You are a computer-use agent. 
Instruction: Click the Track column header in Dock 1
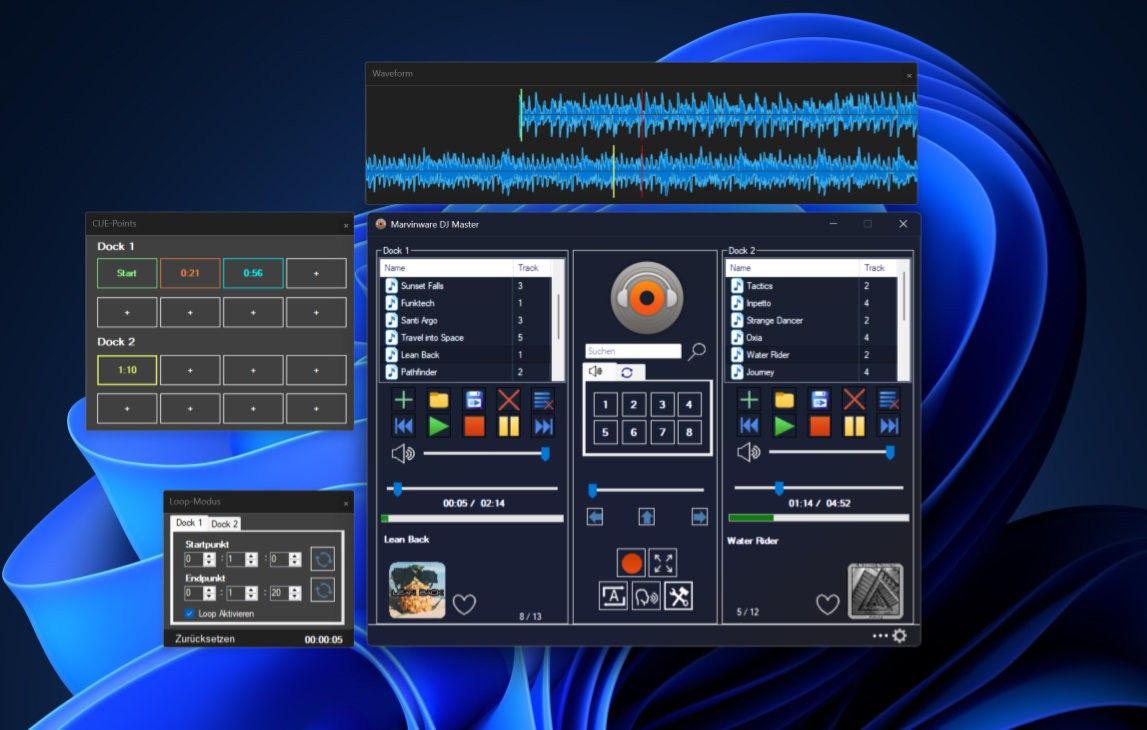530,268
